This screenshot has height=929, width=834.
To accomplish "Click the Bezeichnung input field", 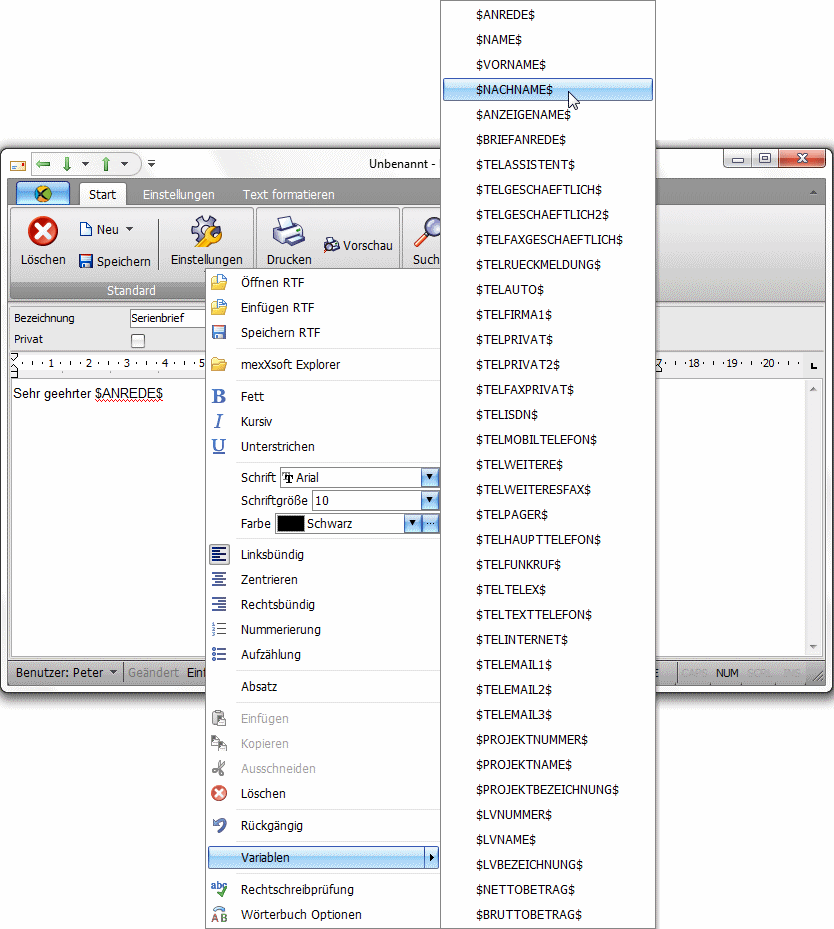I will (x=167, y=318).
